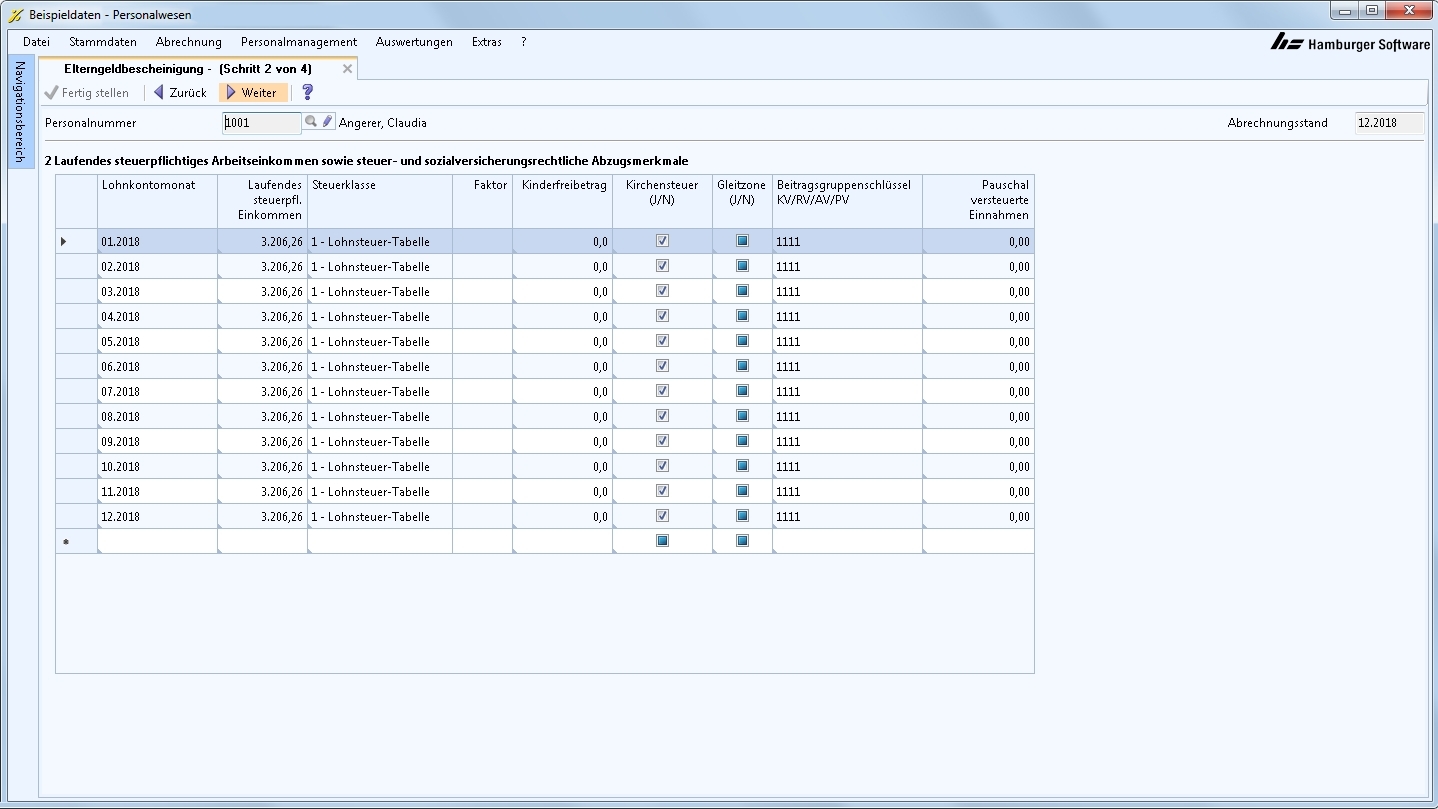Open help with the question mark icon
This screenshot has height=809, width=1438.
[307, 92]
